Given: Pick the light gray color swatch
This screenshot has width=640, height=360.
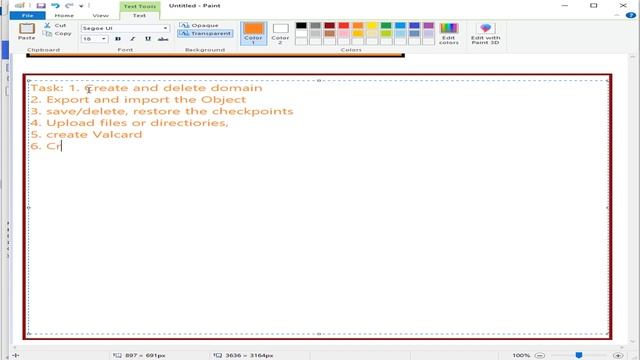Looking at the screenshot, I should point(316,33).
